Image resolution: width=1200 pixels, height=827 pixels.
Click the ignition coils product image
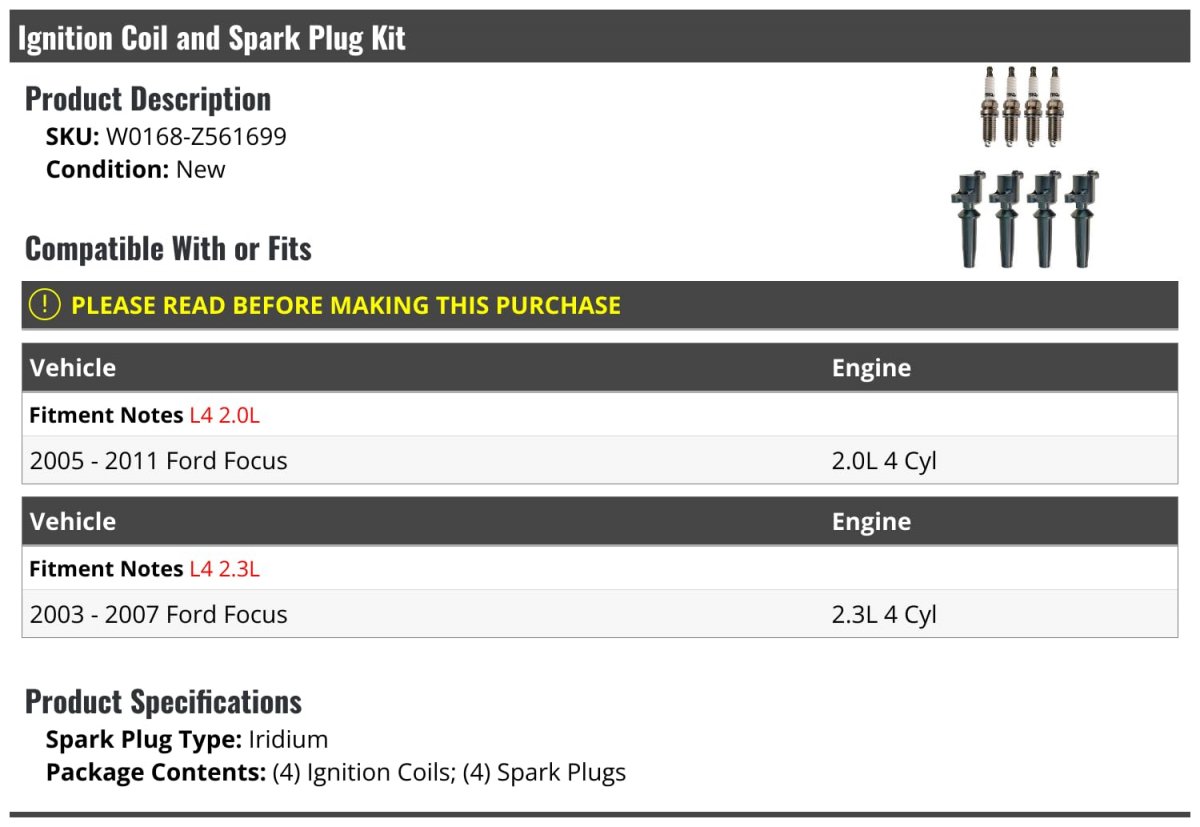click(x=1025, y=219)
